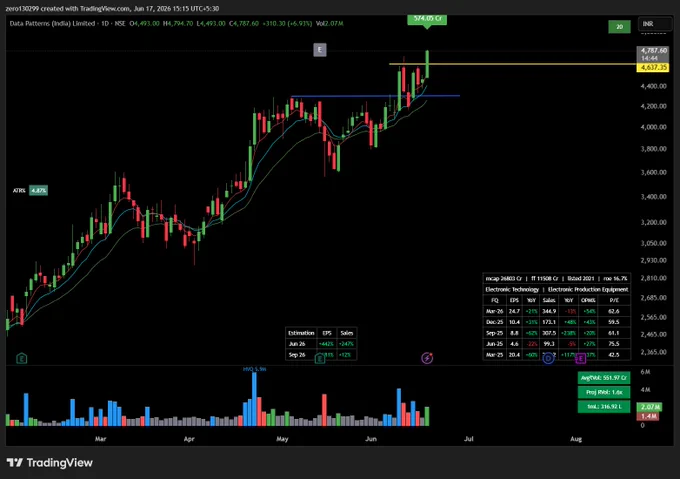Viewport: 680px width, 479px height.
Task: Click the 4,000.00 price axis label
Action: tap(653, 127)
